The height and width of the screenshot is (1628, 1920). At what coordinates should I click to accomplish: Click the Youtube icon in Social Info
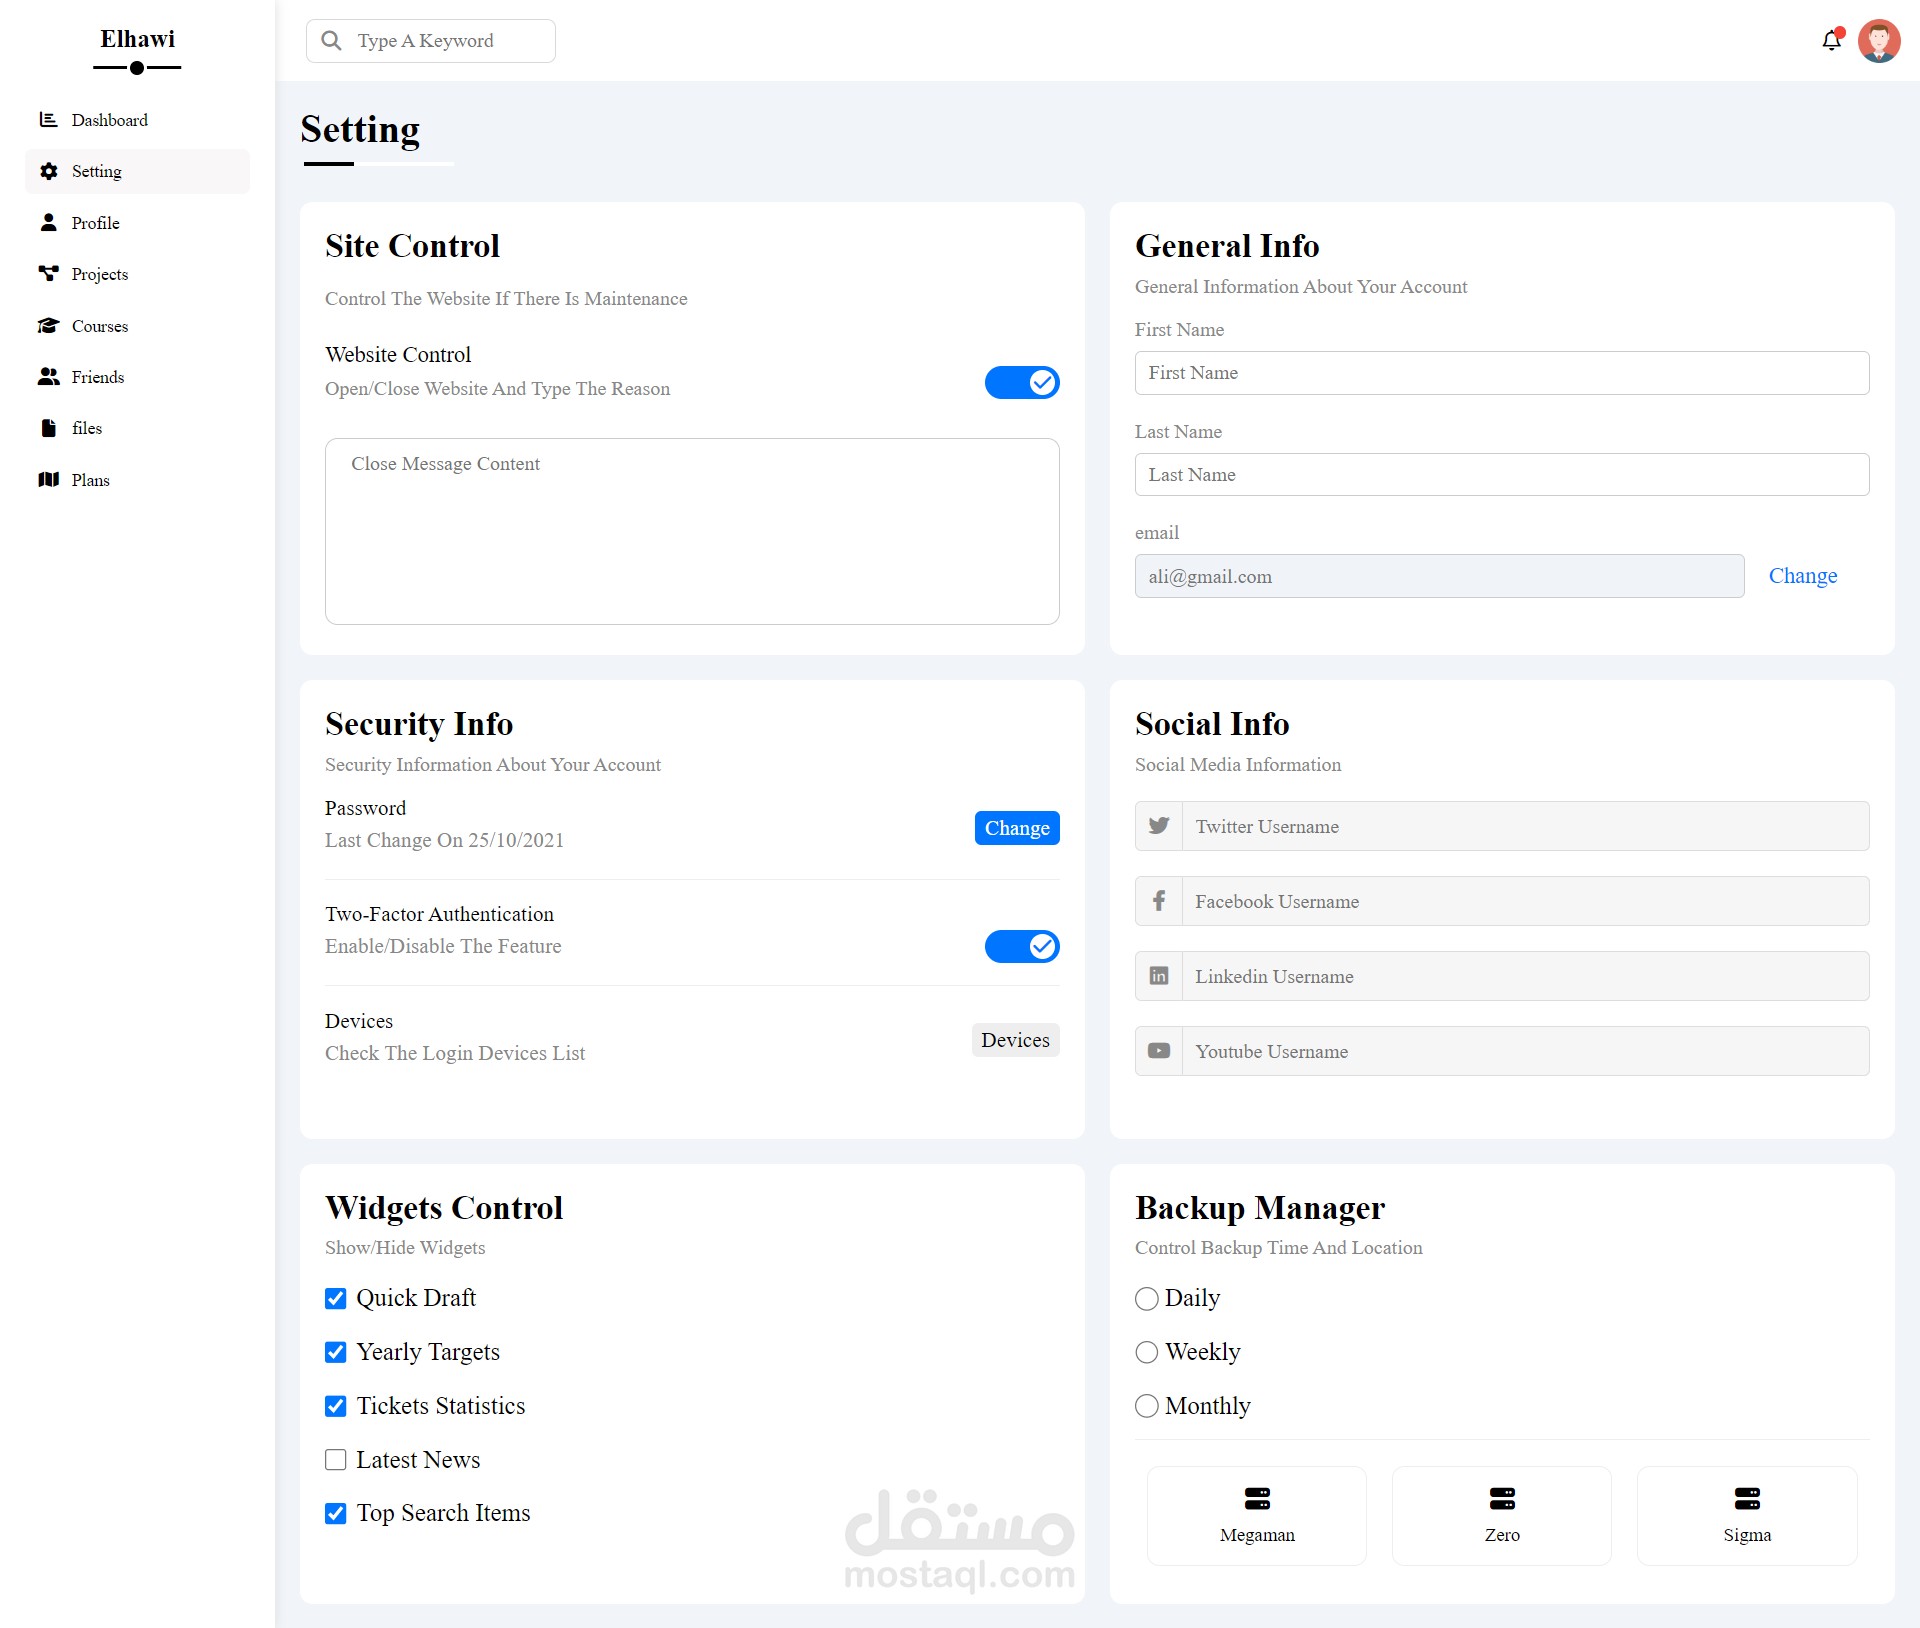point(1159,1051)
